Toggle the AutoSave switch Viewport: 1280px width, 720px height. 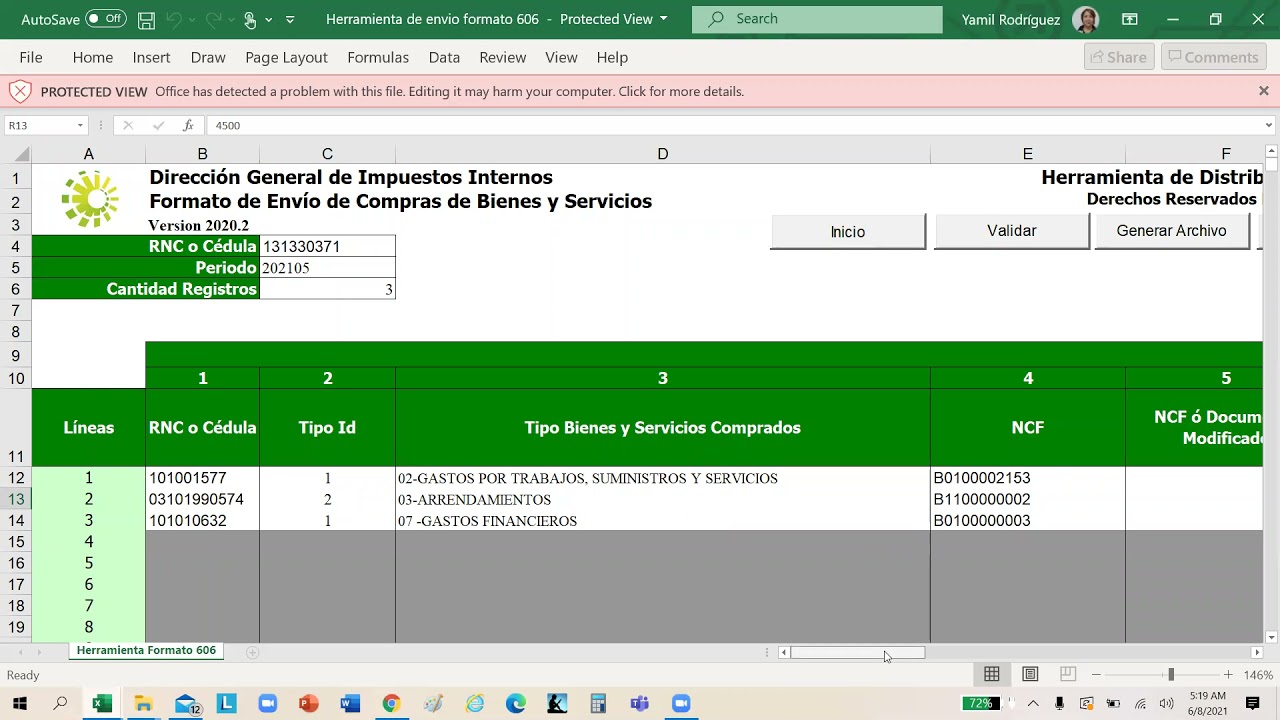[105, 19]
